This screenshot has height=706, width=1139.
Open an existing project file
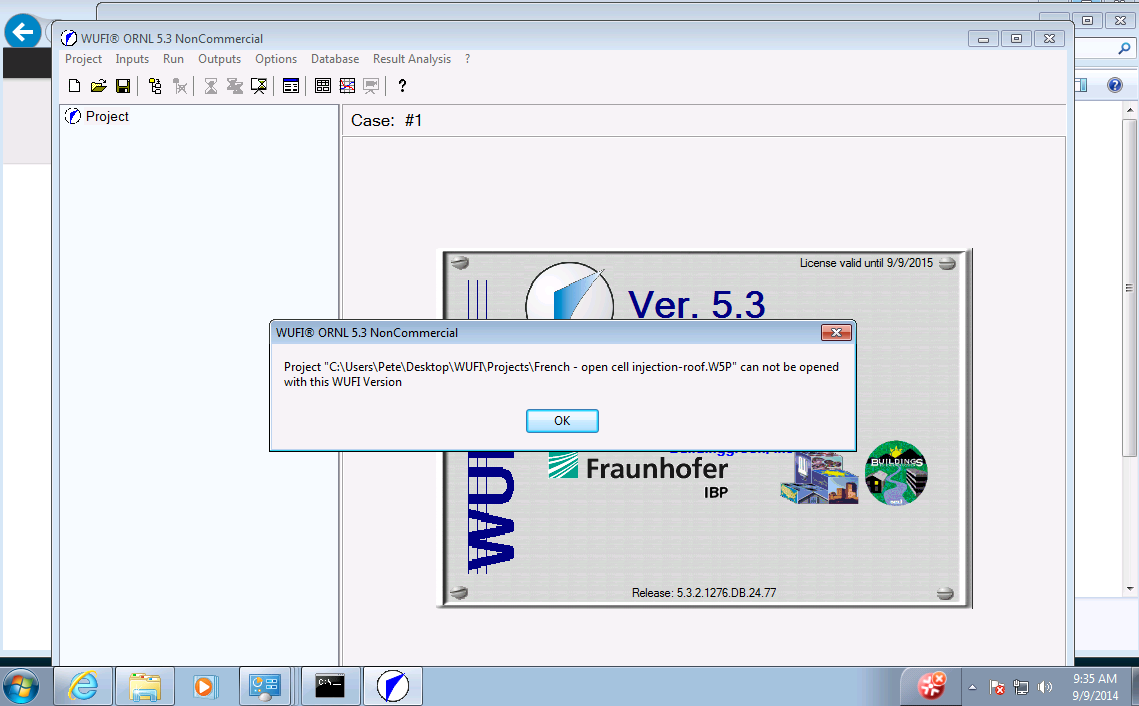pyautogui.click(x=98, y=85)
